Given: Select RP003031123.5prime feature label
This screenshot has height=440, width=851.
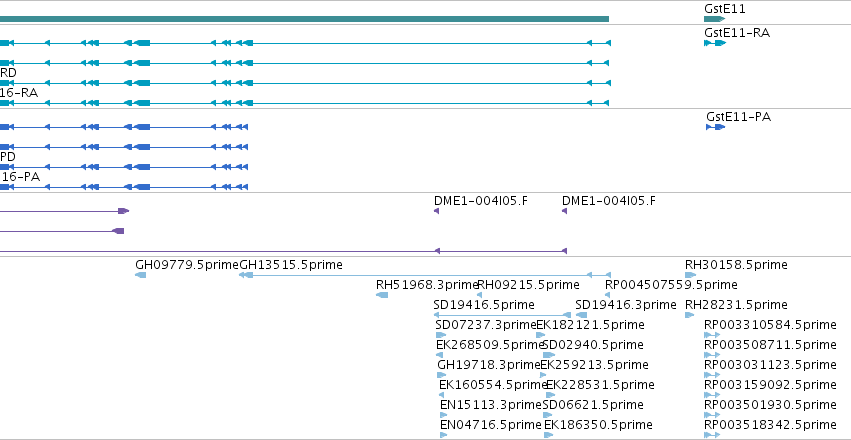Looking at the screenshot, I should tap(770, 365).
